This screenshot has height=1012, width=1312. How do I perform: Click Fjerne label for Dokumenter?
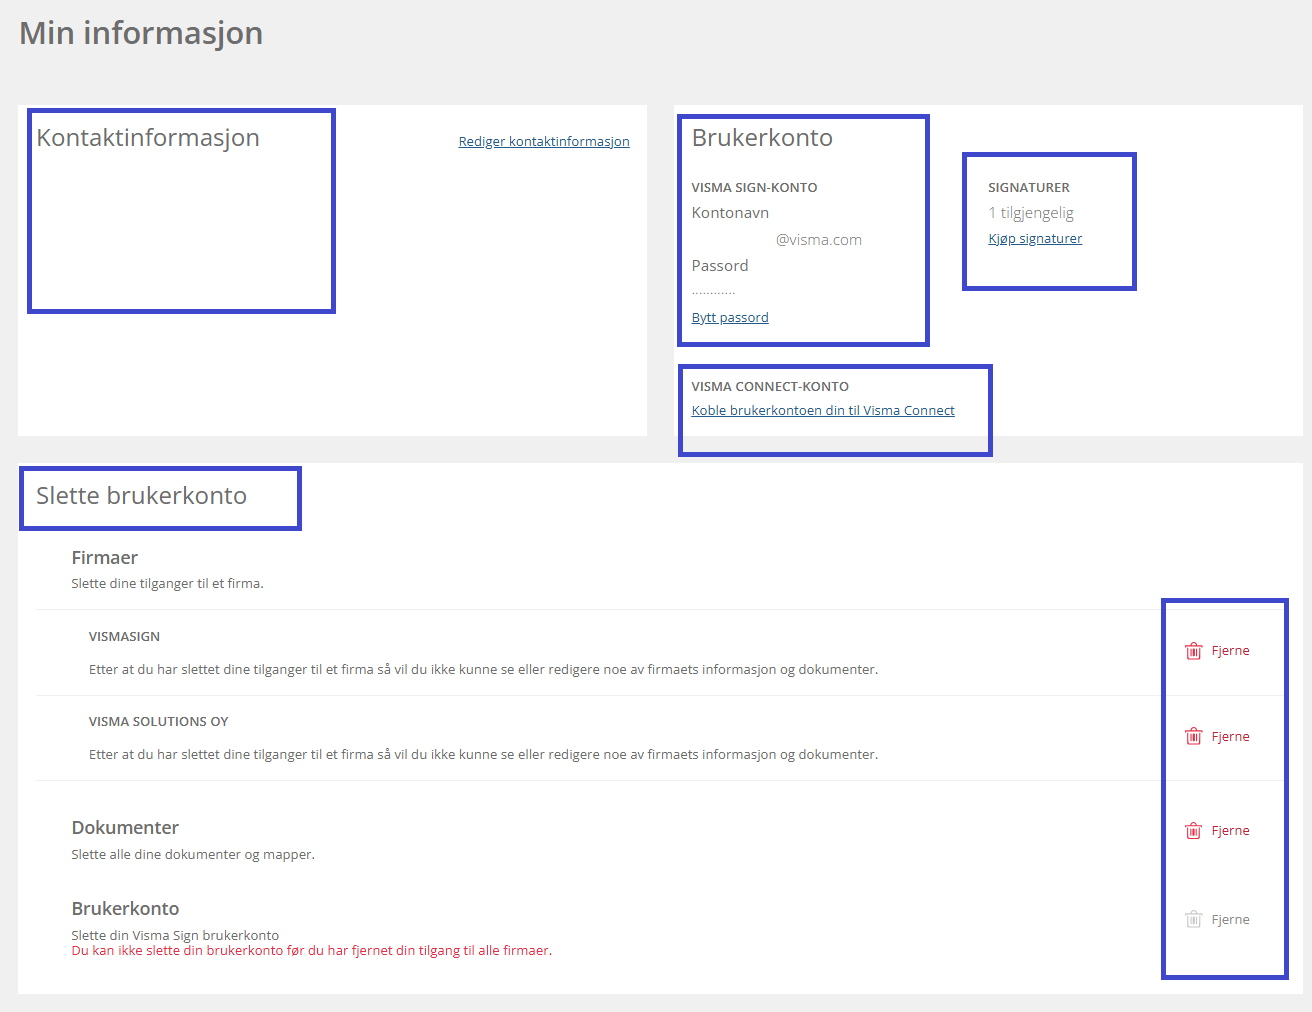pos(1230,831)
